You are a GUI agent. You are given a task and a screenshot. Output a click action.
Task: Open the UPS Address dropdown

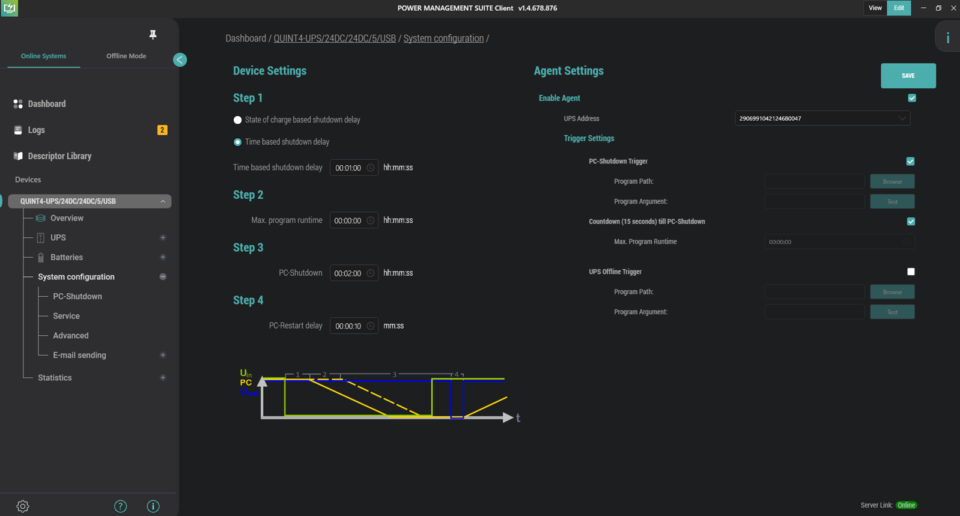pyautogui.click(x=822, y=118)
